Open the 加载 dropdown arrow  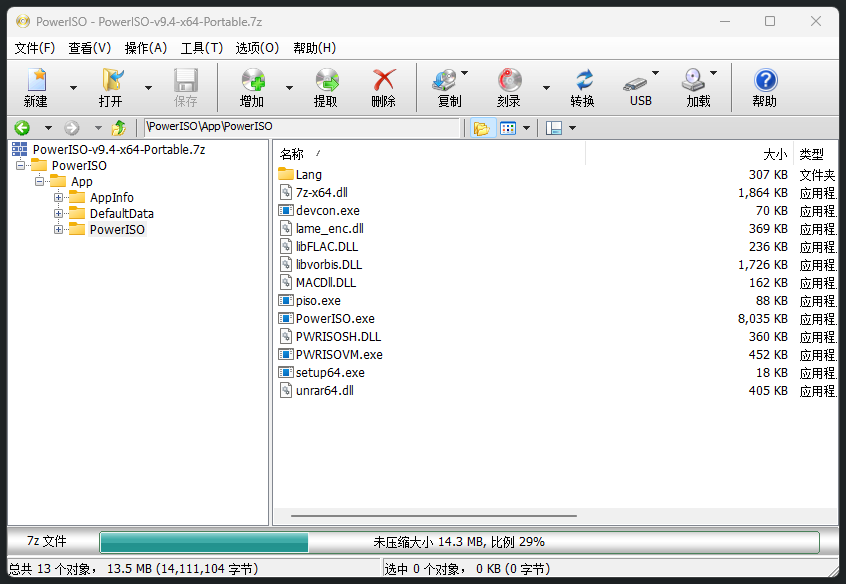(713, 72)
